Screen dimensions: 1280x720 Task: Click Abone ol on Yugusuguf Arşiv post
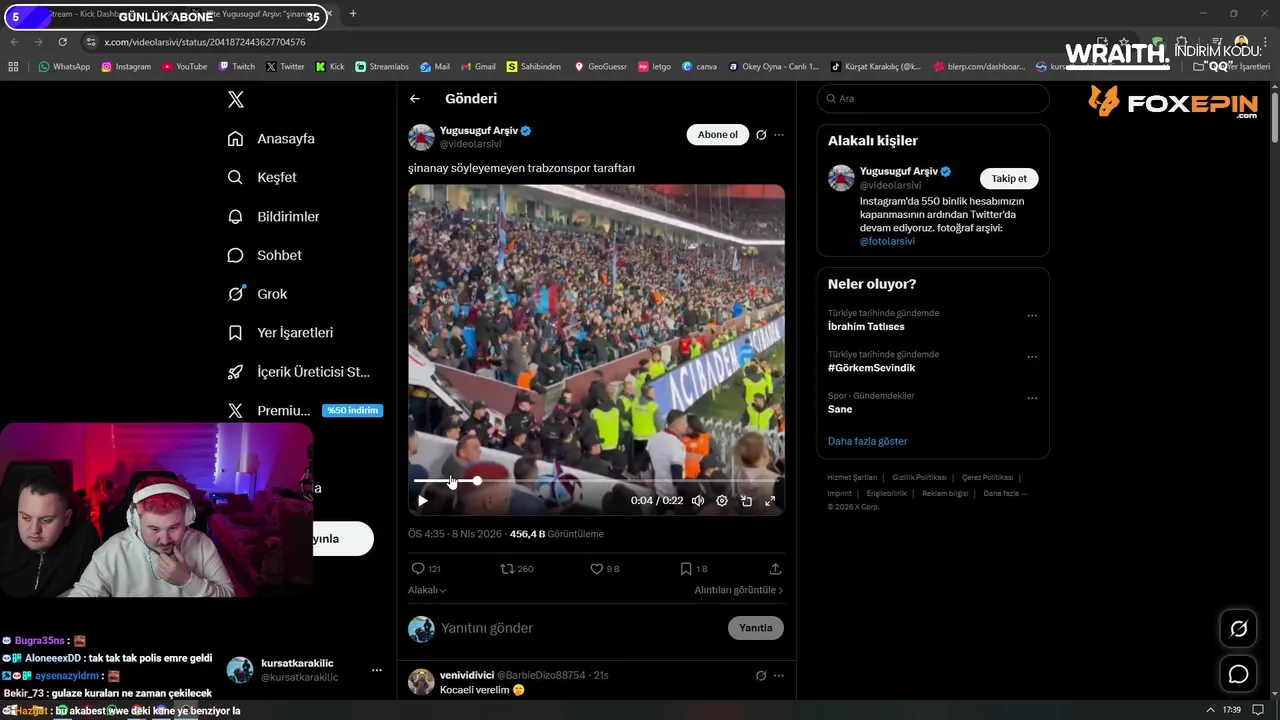(717, 135)
